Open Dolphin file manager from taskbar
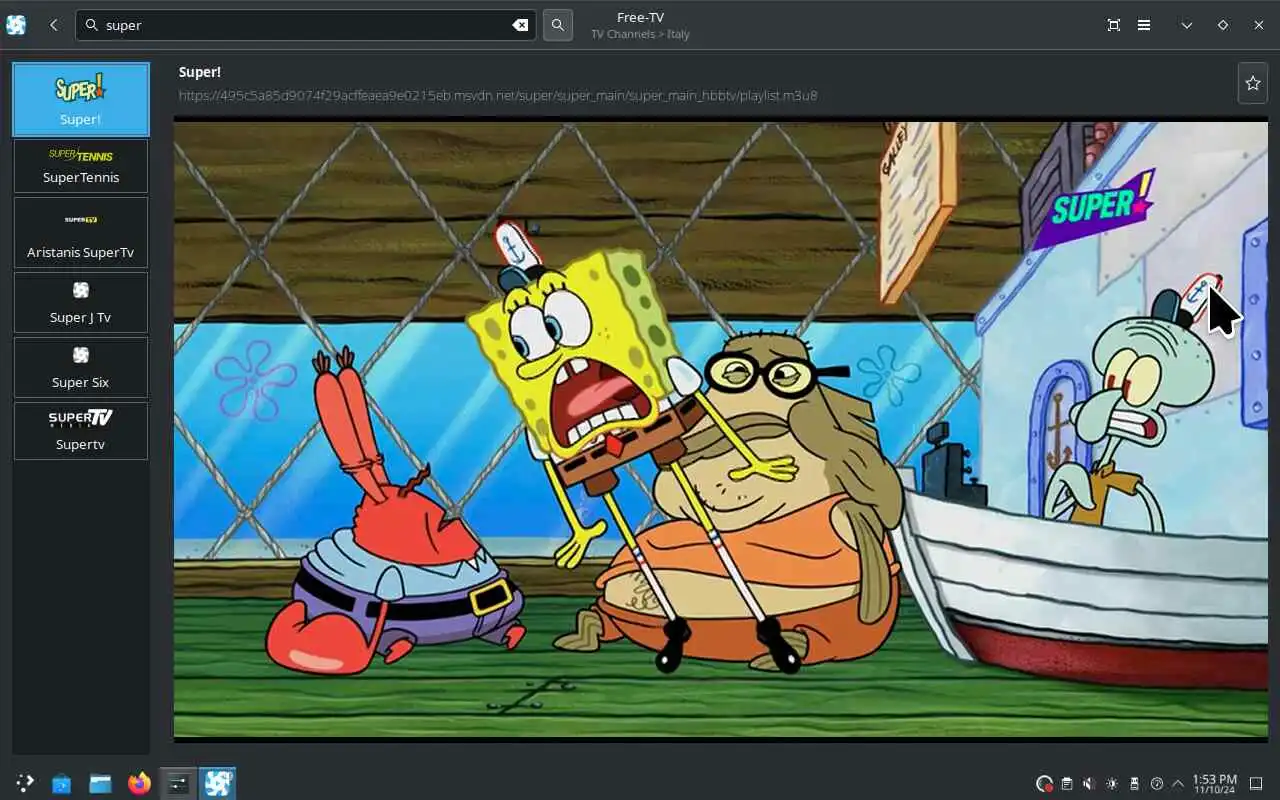This screenshot has height=800, width=1280. [x=100, y=783]
